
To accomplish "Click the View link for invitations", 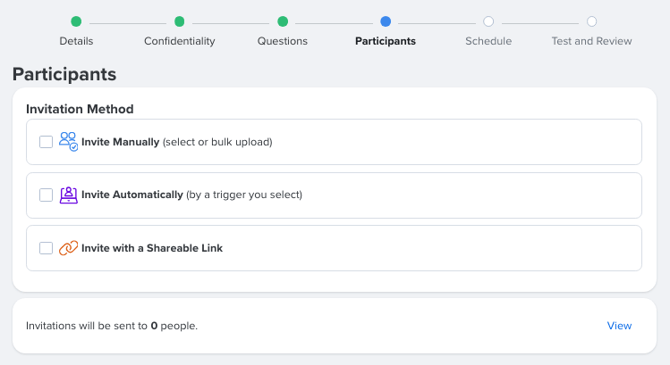I will (619, 326).
